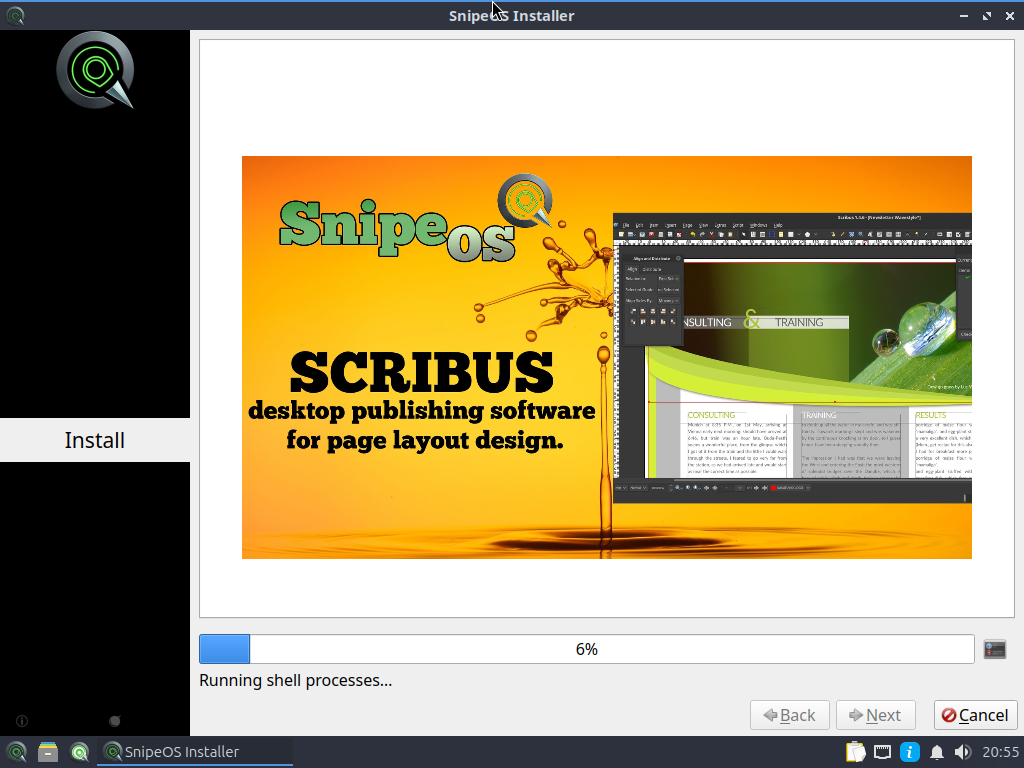Maximize the SnipeOS Installer window
Screen dimensions: 1024x768
pyautogui.click(x=987, y=16)
